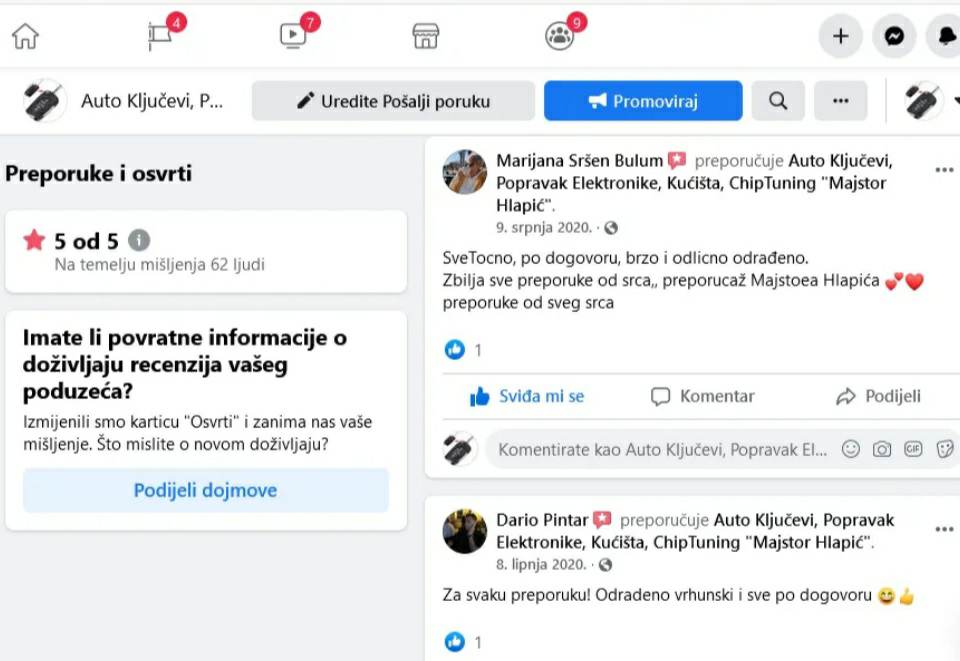Image resolution: width=960 pixels, height=661 pixels.
Task: Click the 8. lipnja 2020. date link
Action: point(541,564)
